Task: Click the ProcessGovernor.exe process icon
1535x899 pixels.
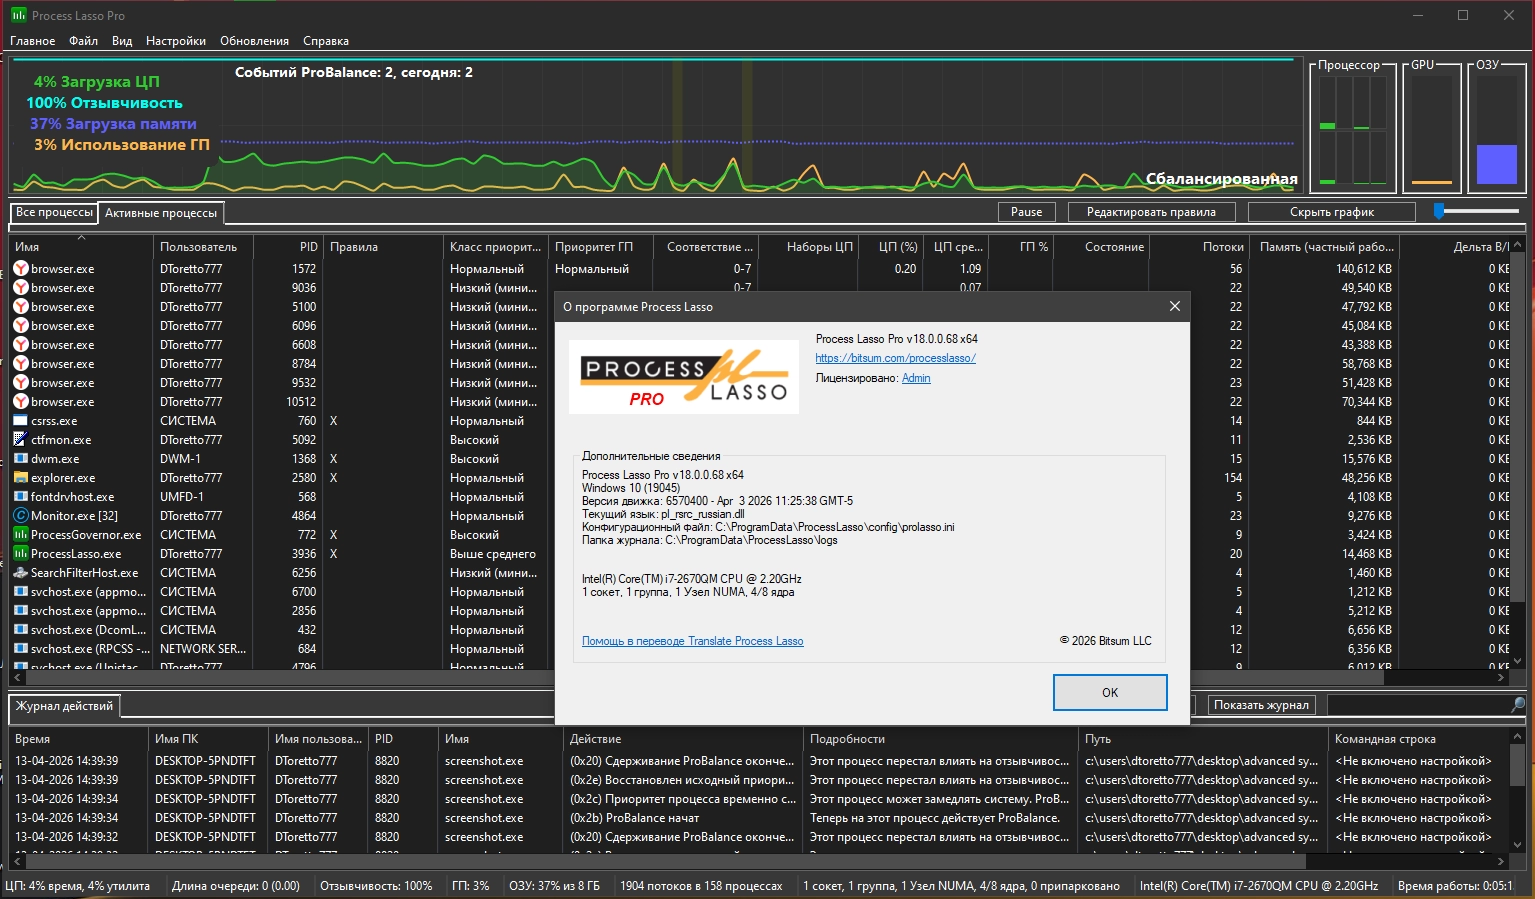Action: coord(20,535)
